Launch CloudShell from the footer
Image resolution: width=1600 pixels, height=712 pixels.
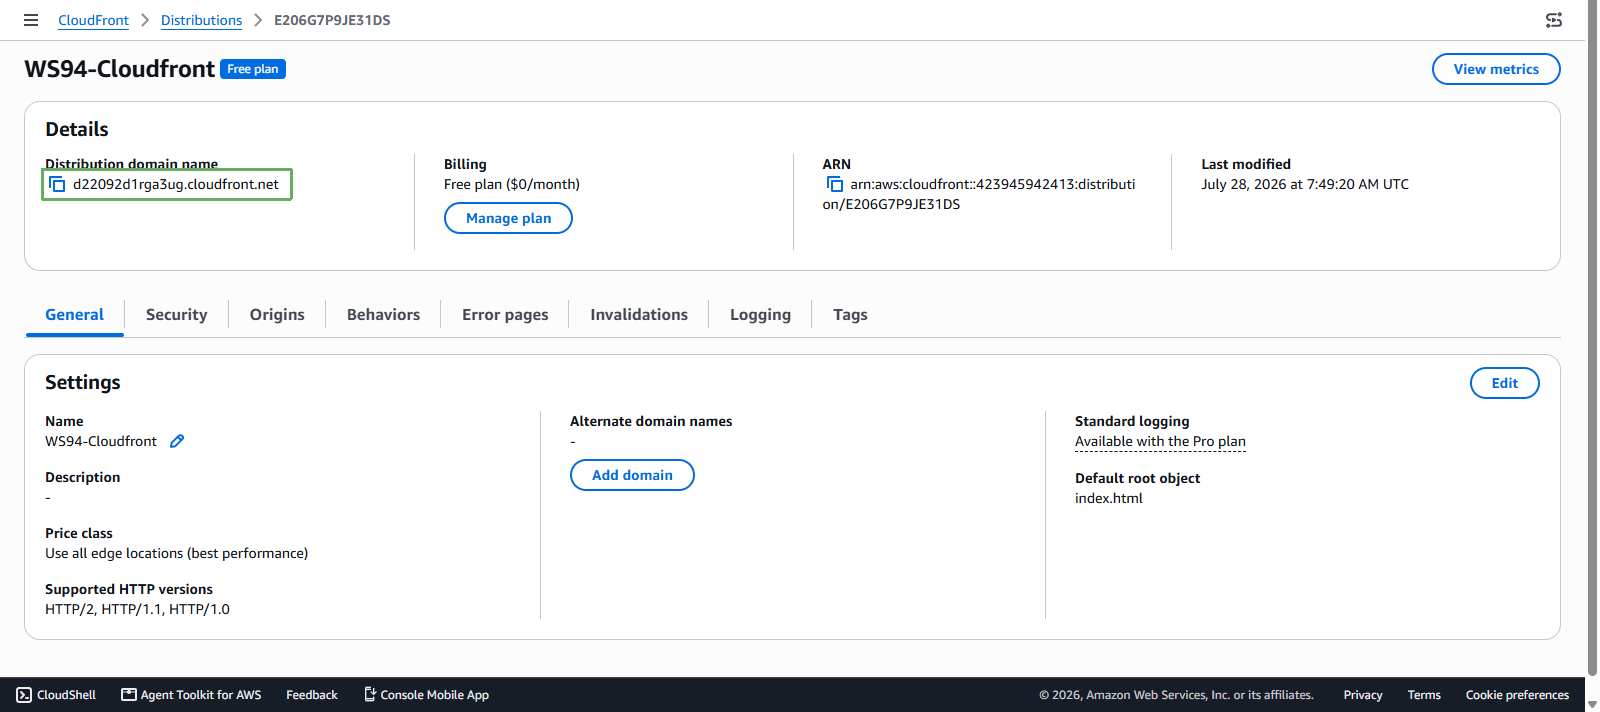(x=56, y=695)
